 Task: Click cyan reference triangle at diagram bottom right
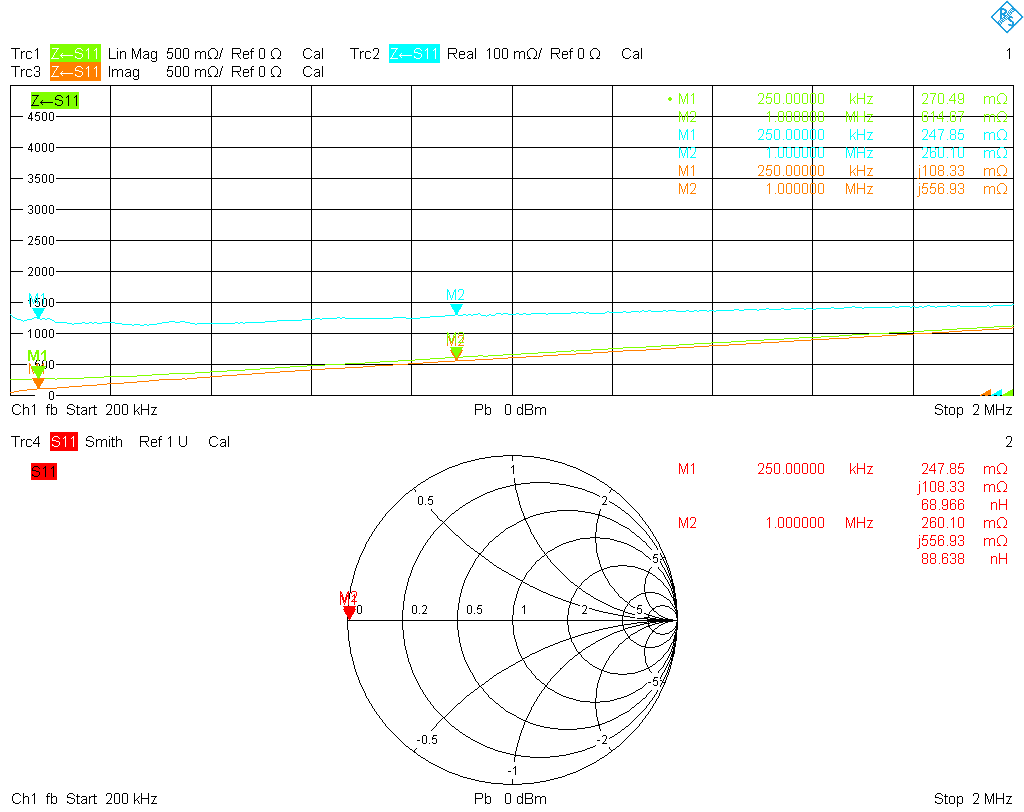[997, 393]
